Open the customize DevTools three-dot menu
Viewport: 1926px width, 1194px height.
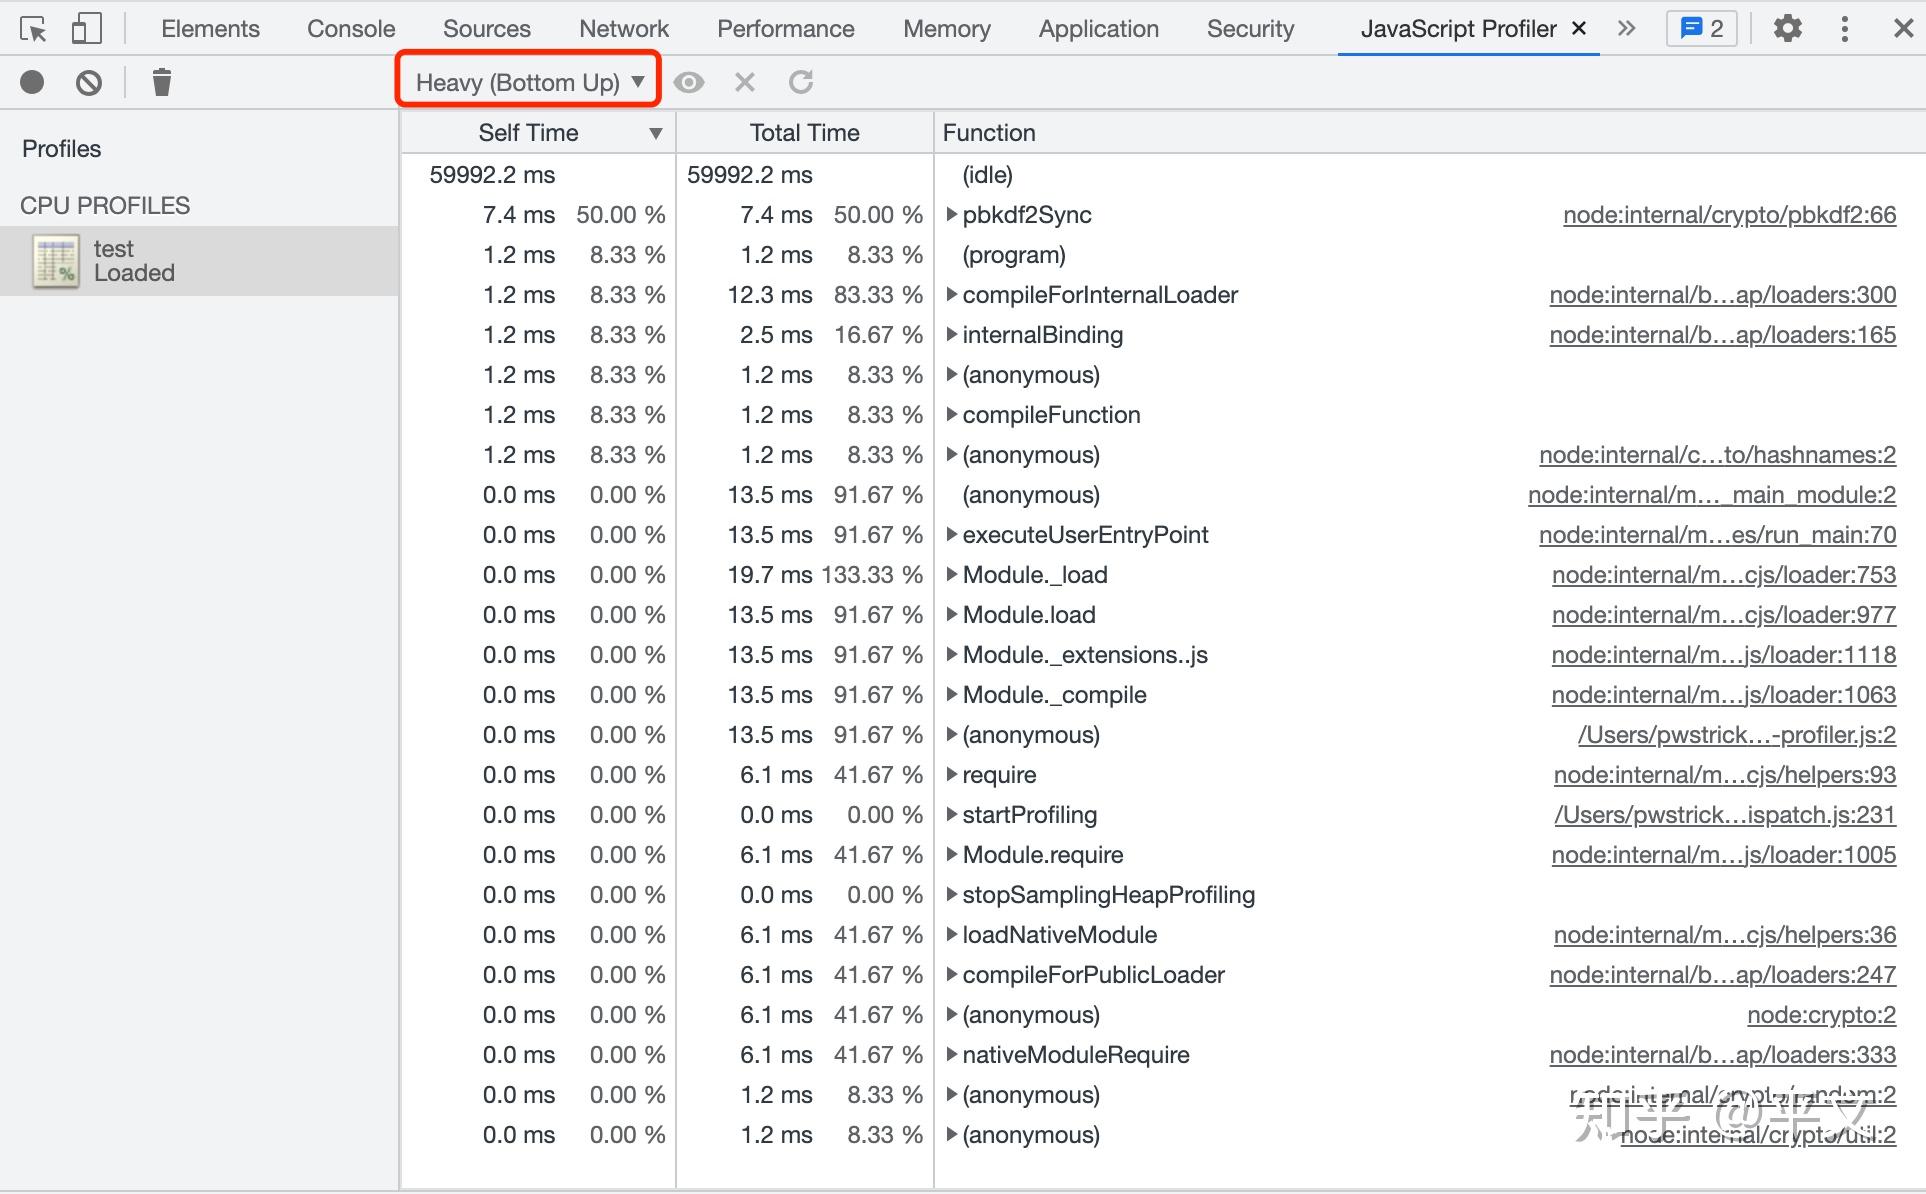pyautogui.click(x=1844, y=29)
